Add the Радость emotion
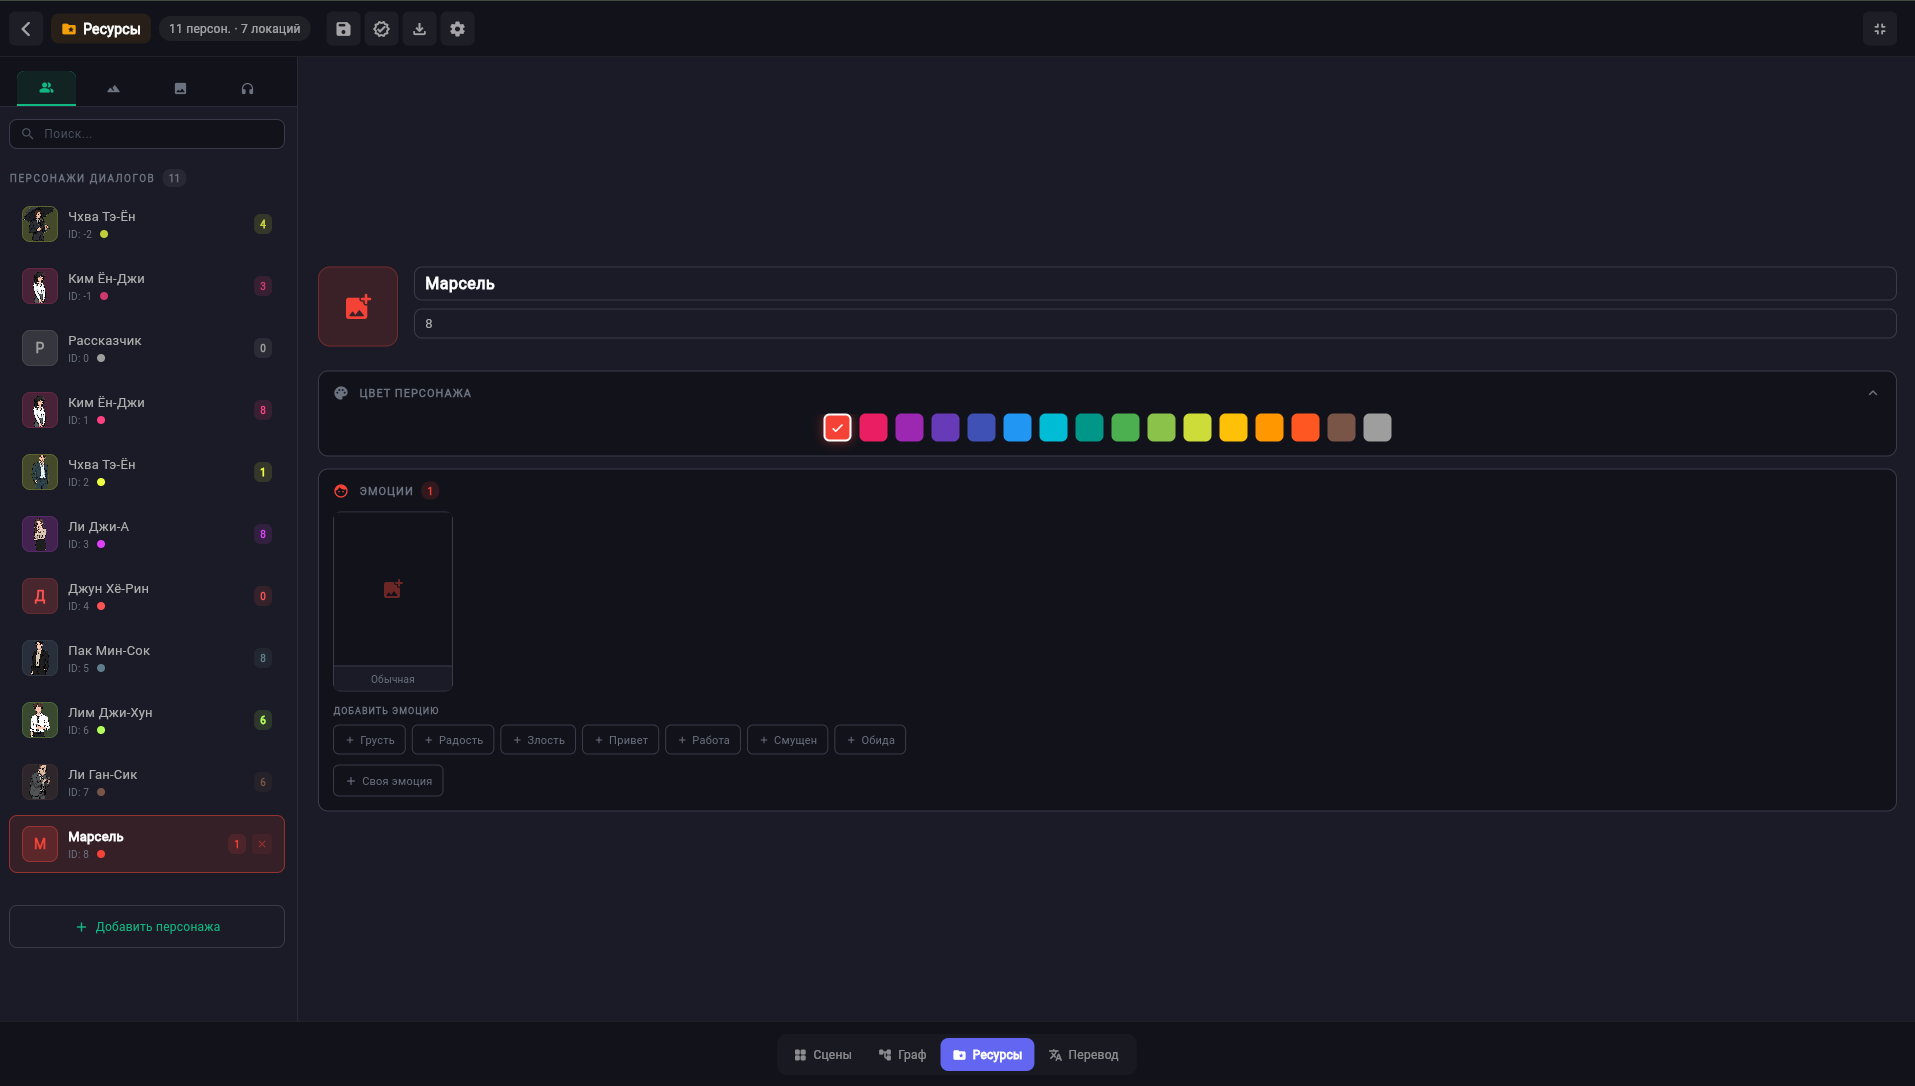 [x=453, y=740]
